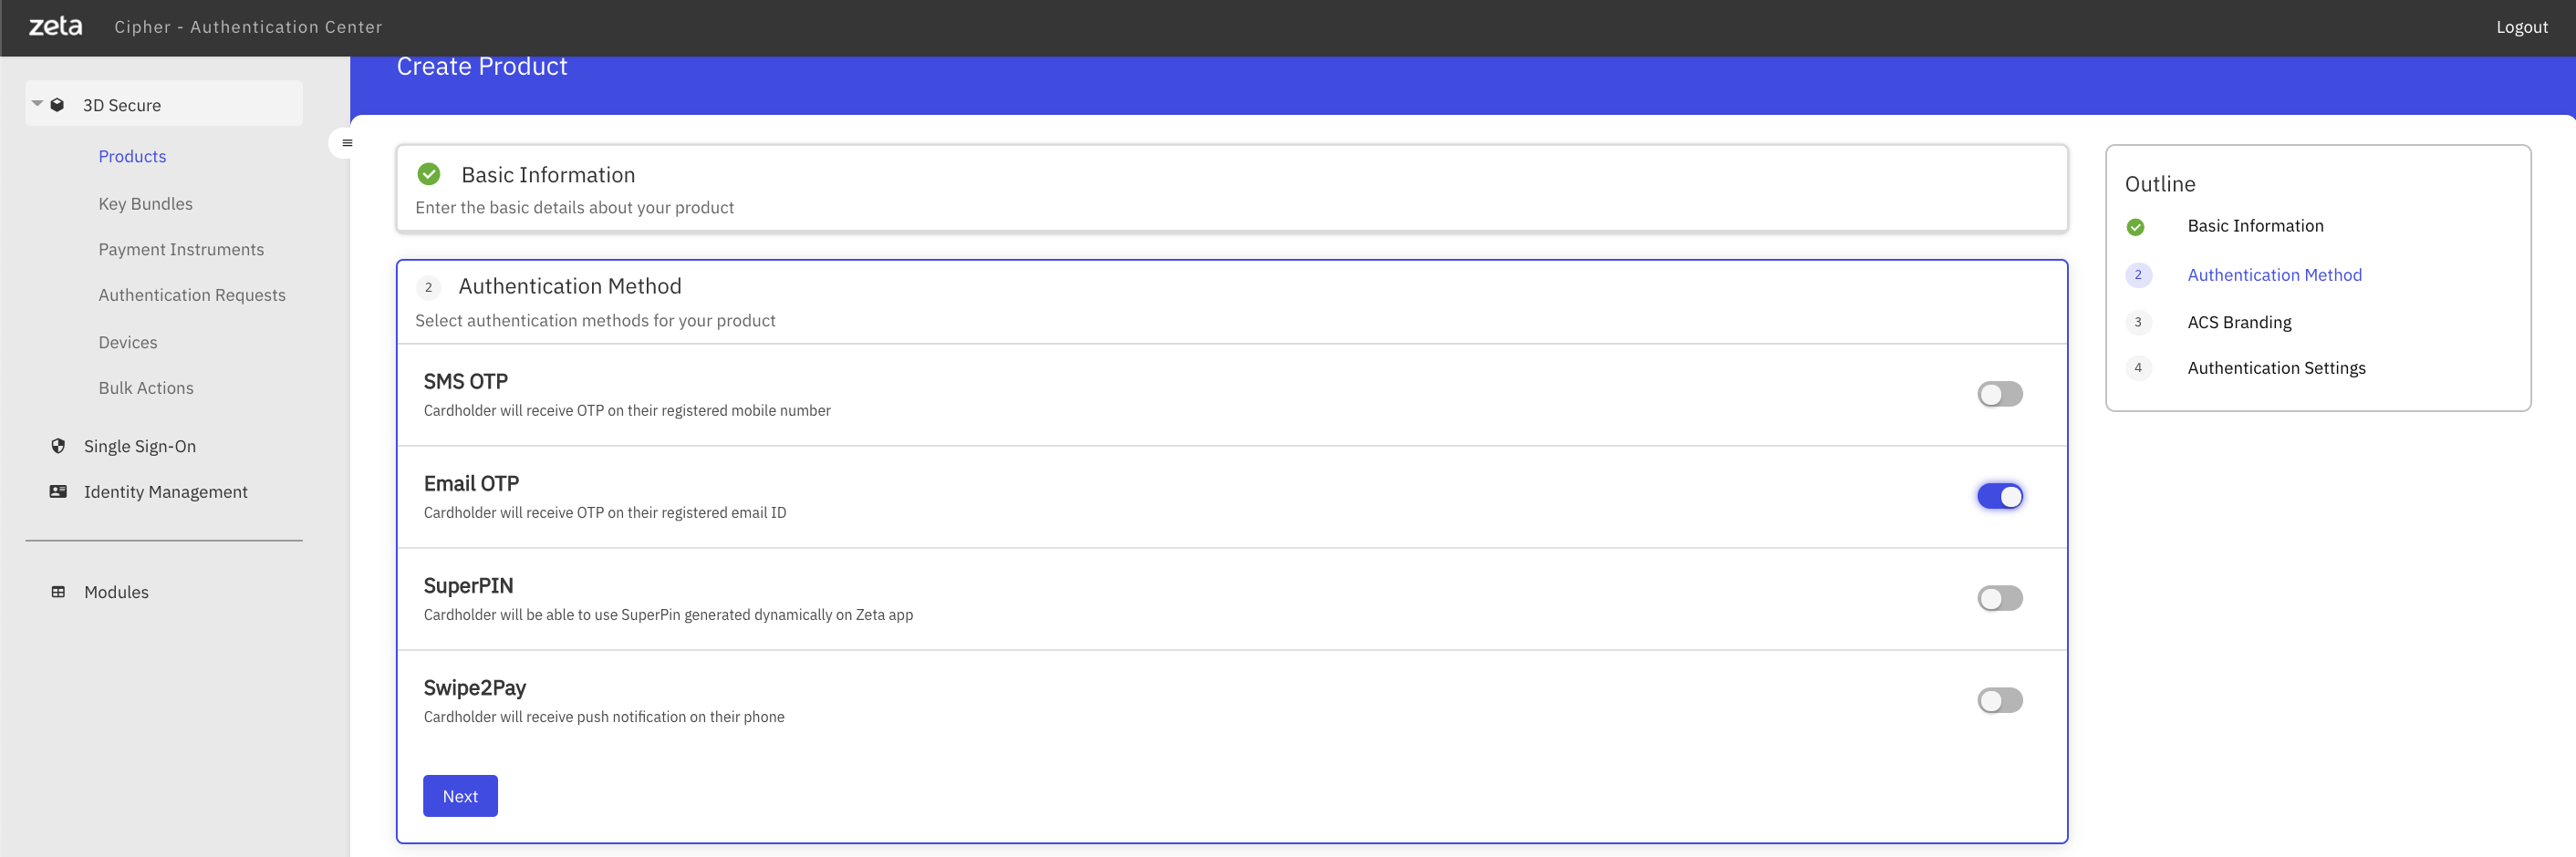The image size is (2576, 857).
Task: Click the green checkmark beside Basic Information
Action: pyautogui.click(x=429, y=174)
